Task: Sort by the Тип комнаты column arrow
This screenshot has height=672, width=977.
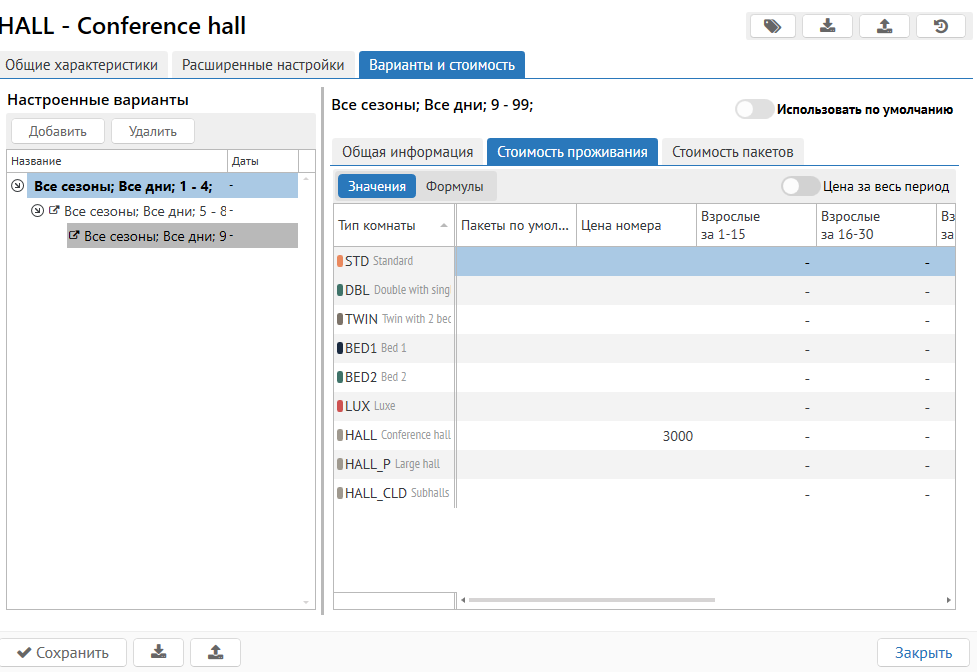Action: (443, 226)
